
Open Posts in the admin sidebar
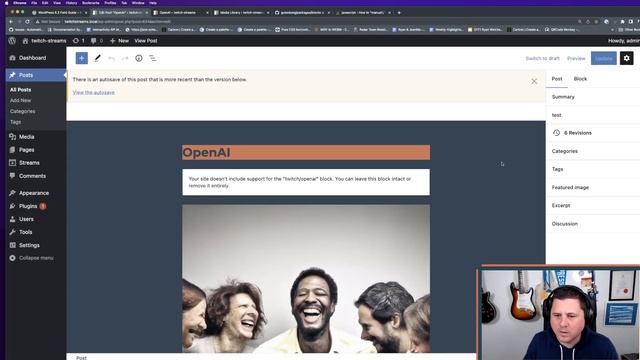click(36, 75)
